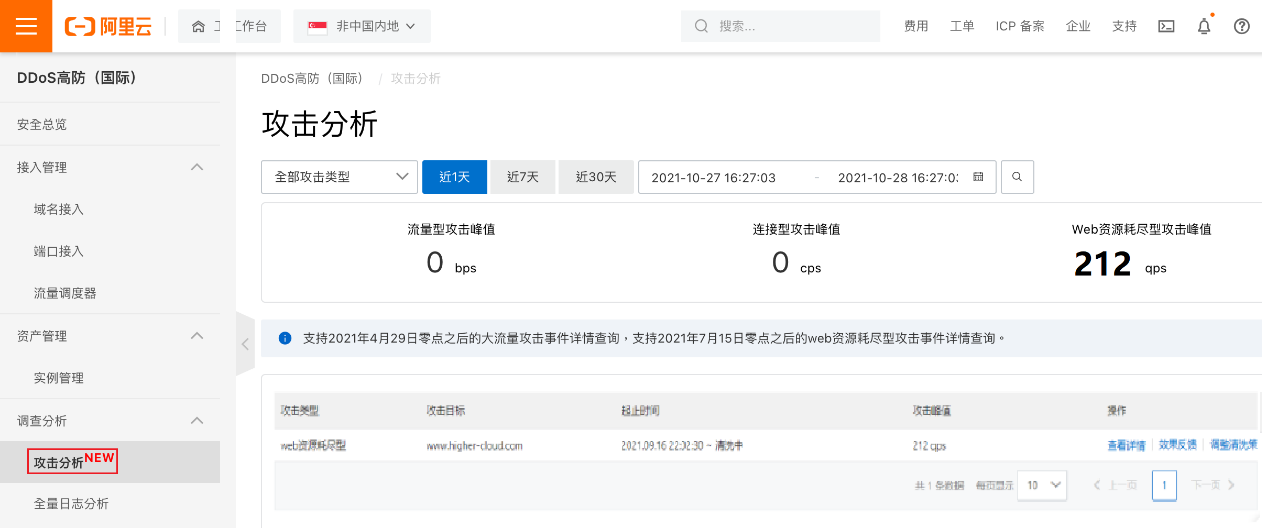Open 全量日志分析 in the sidebar
The width and height of the screenshot is (1267, 528).
coord(71,504)
